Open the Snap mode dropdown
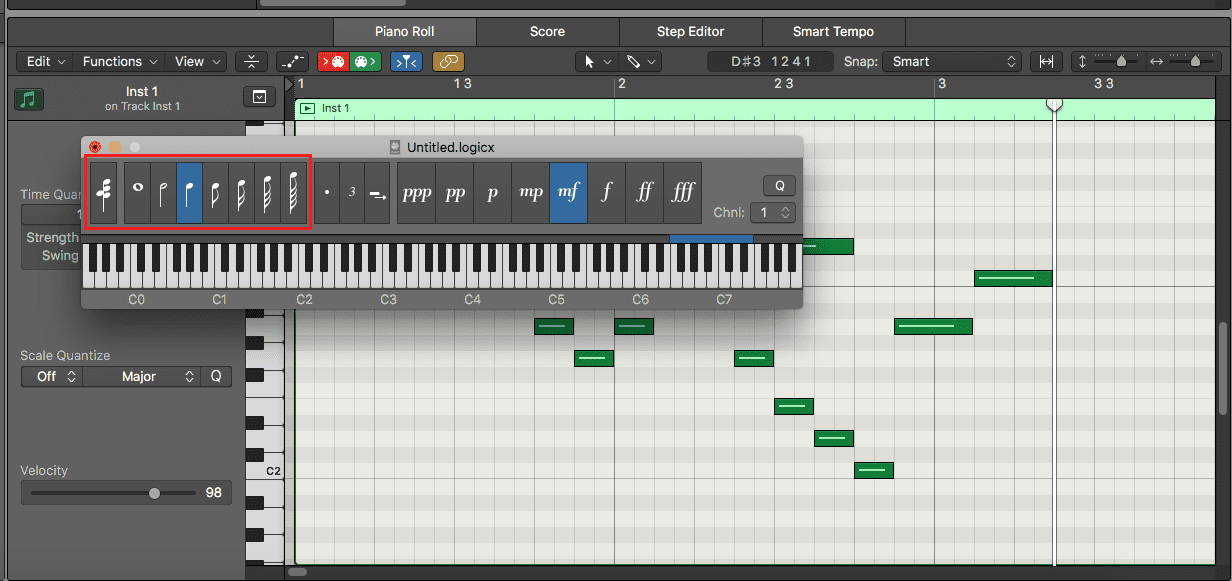This screenshot has width=1232, height=581. coord(954,62)
